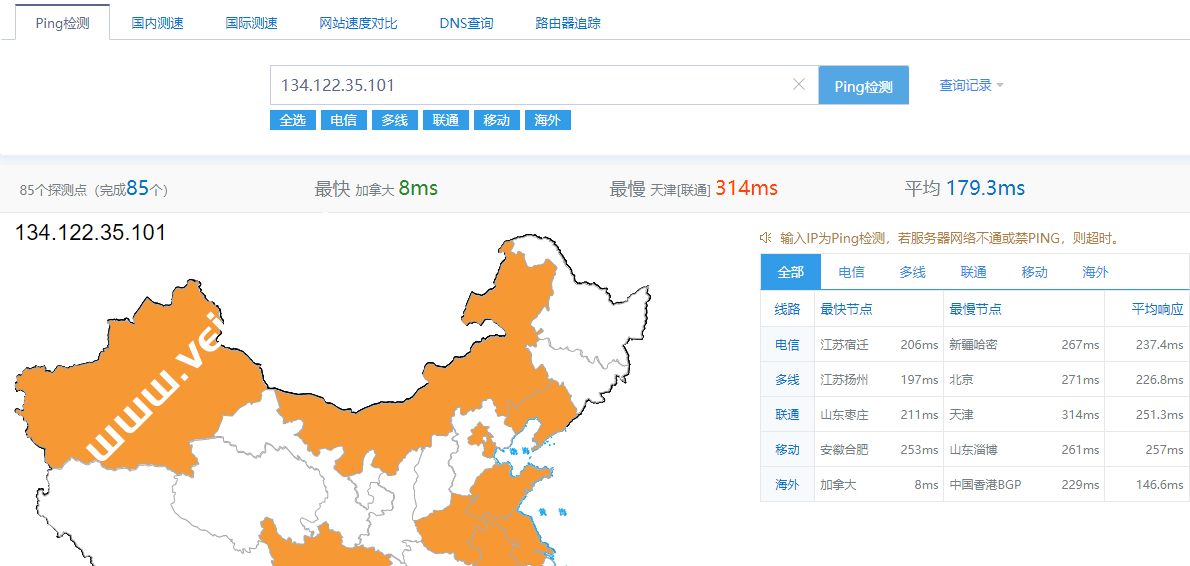This screenshot has width=1190, height=566.
Task: Click the 最慢 314ms summary value
Action: (746, 188)
